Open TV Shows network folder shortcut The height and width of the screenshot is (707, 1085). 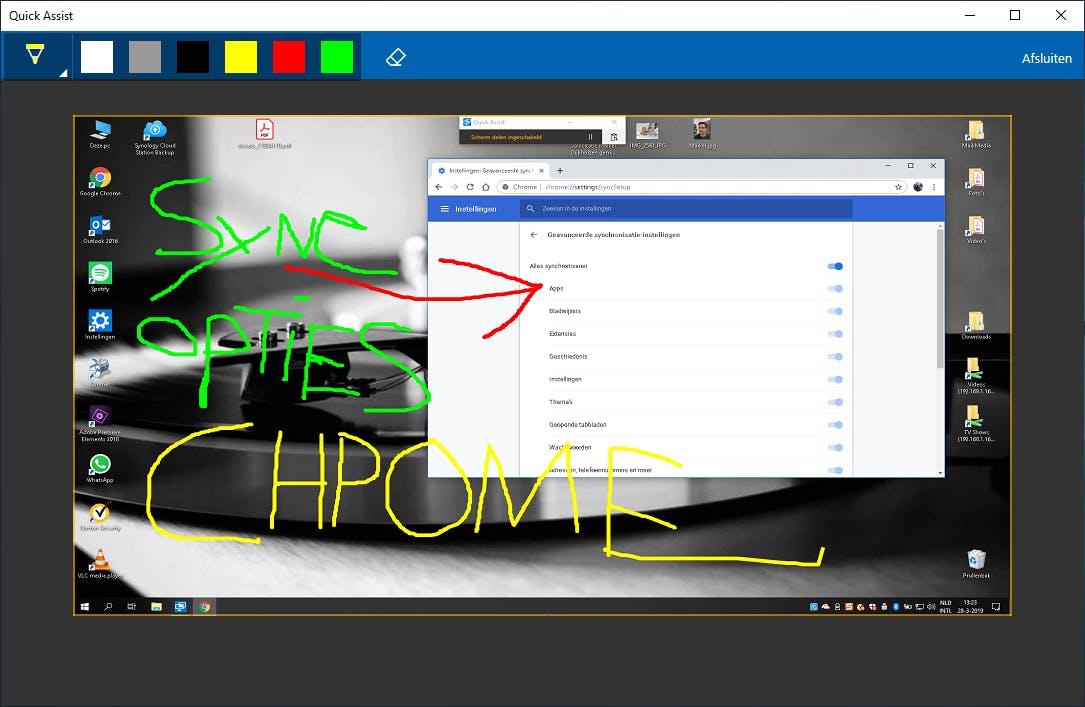976,423
